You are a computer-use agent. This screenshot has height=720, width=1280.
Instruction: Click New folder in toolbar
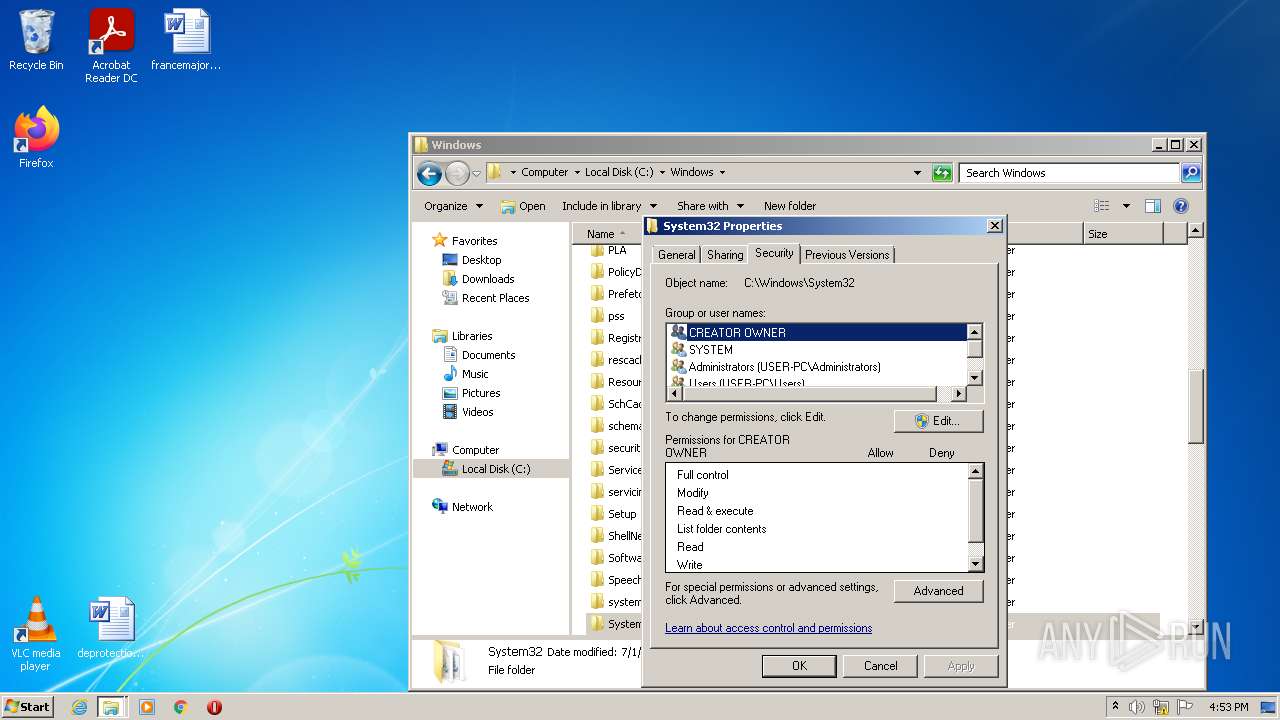(790, 206)
